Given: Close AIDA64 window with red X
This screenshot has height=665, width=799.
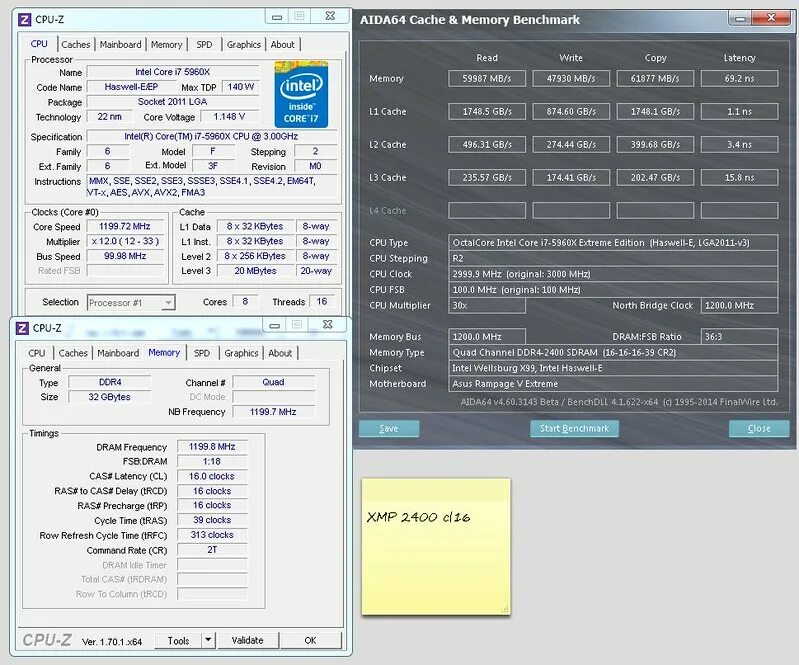Looking at the screenshot, I should coord(771,18).
